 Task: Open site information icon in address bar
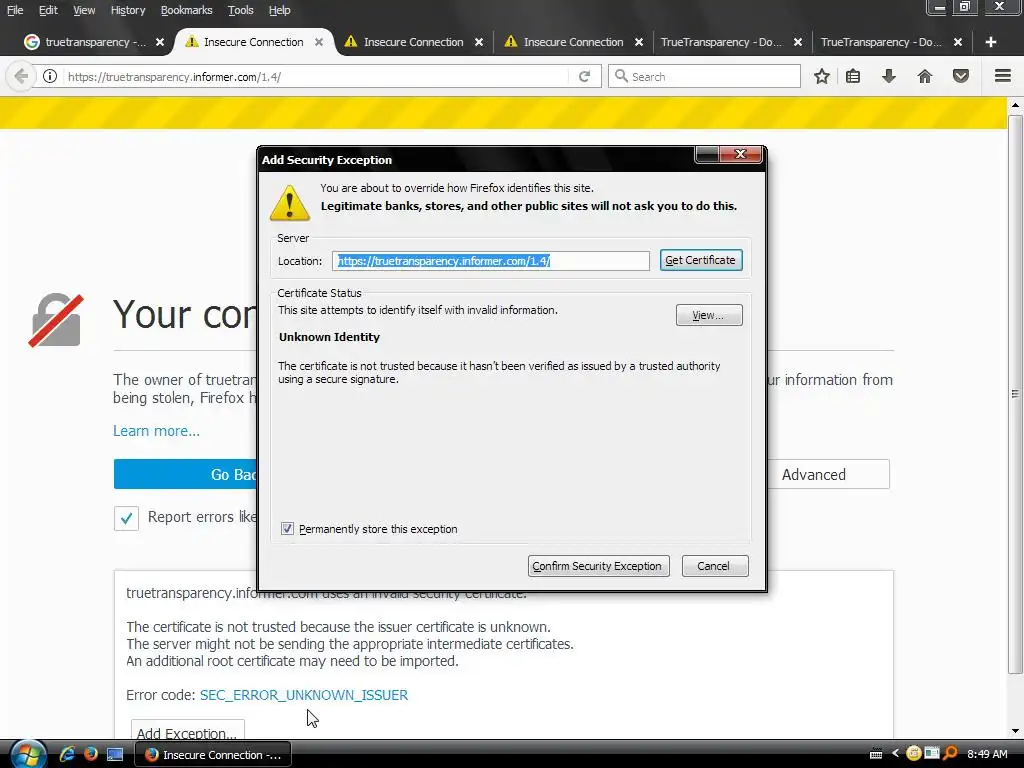[50, 76]
